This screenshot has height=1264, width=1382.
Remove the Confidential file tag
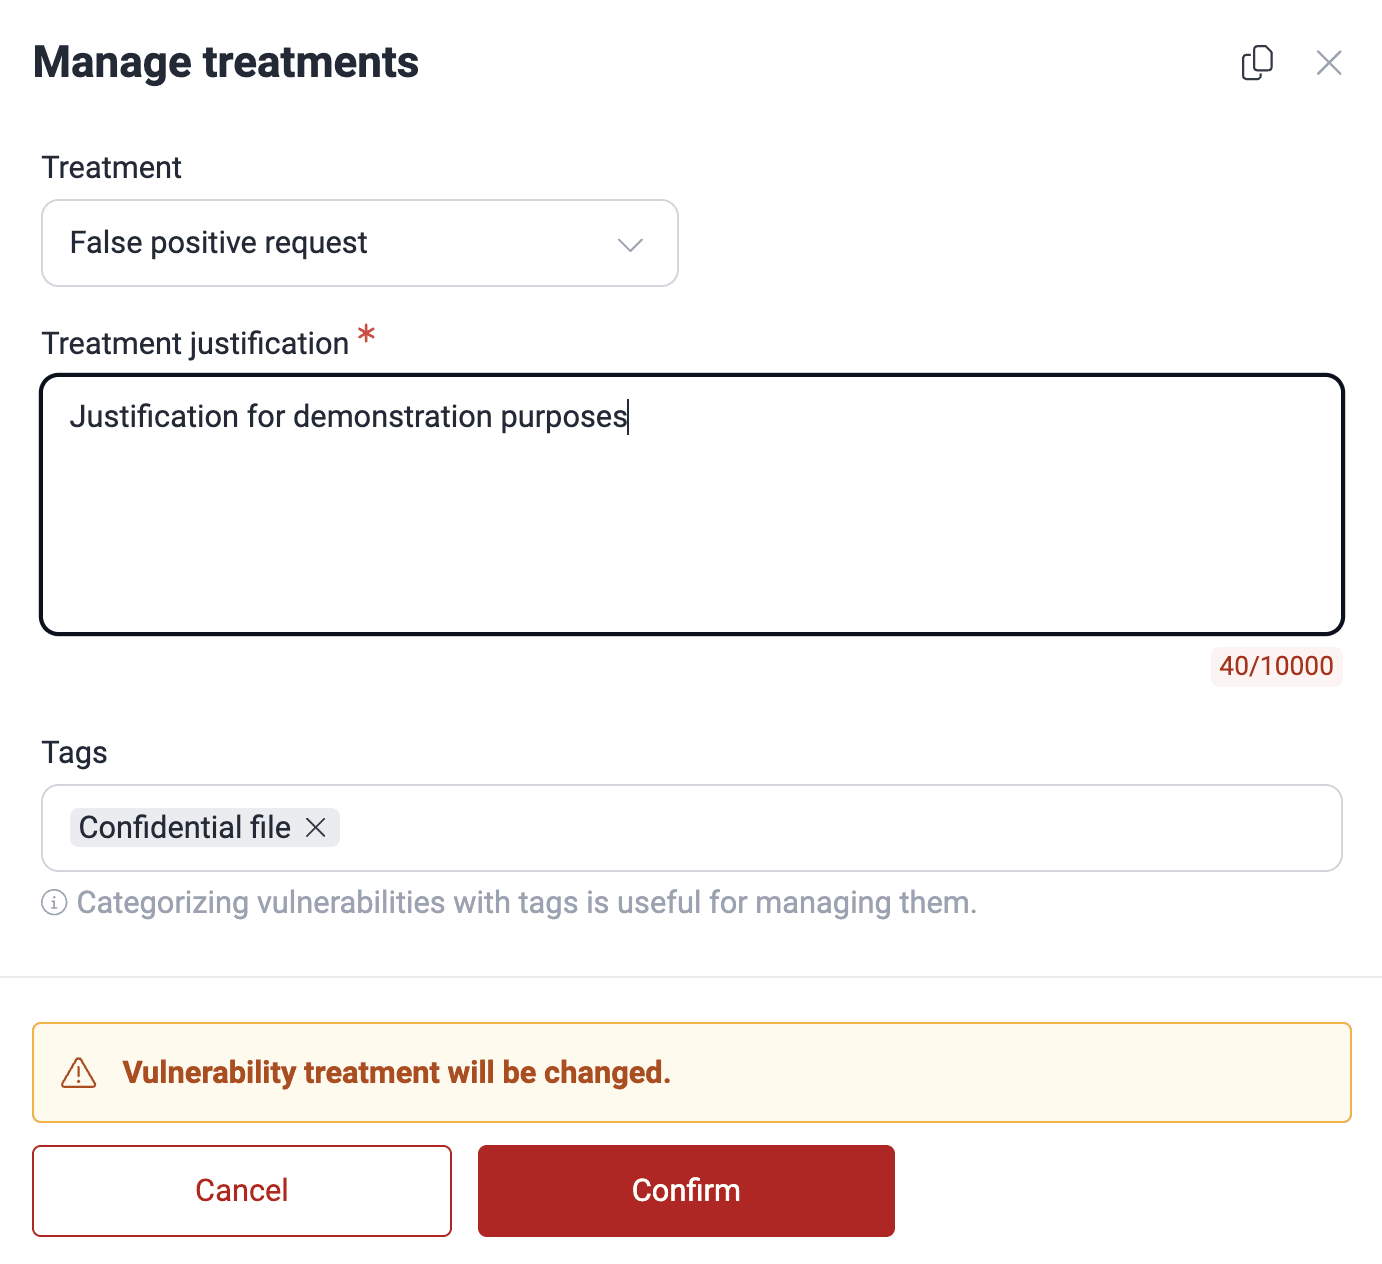316,828
